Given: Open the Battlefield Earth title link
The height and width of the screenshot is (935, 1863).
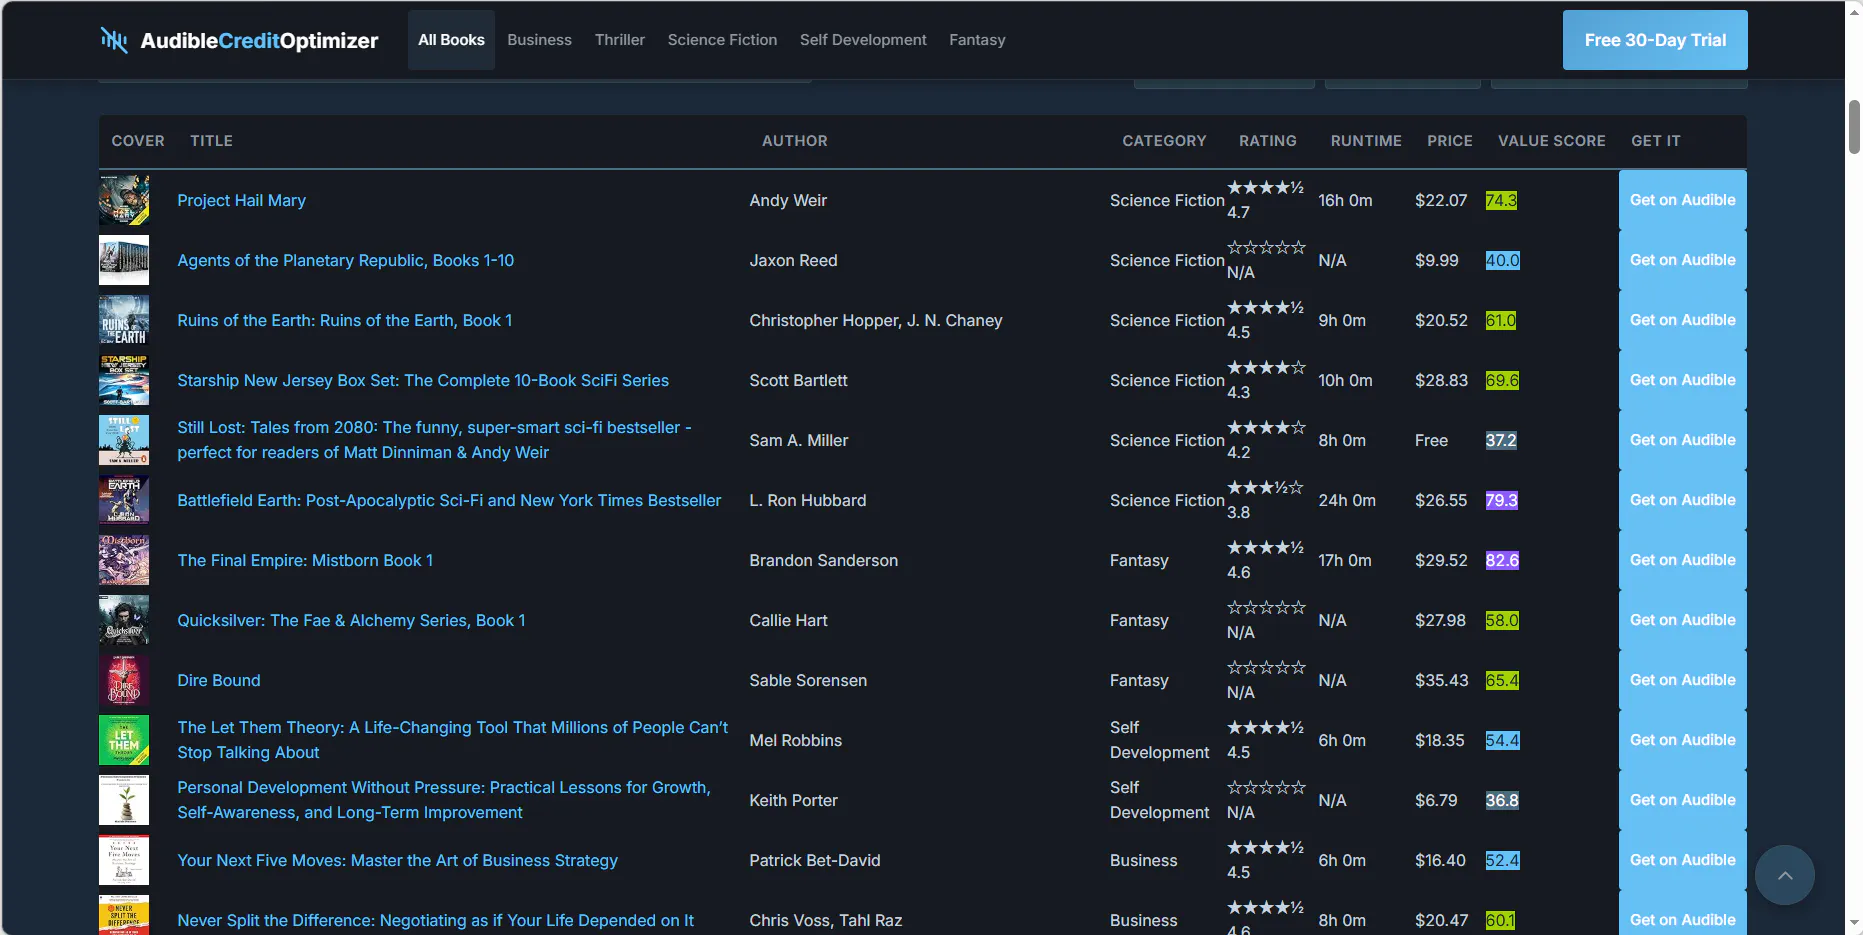Looking at the screenshot, I should click(x=449, y=500).
